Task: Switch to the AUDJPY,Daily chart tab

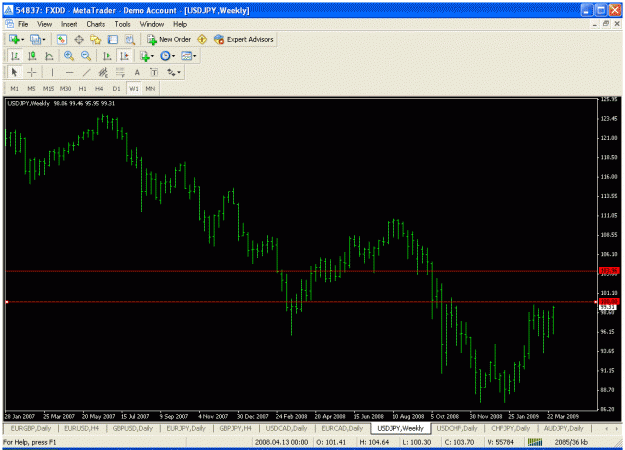Action: tap(564, 428)
